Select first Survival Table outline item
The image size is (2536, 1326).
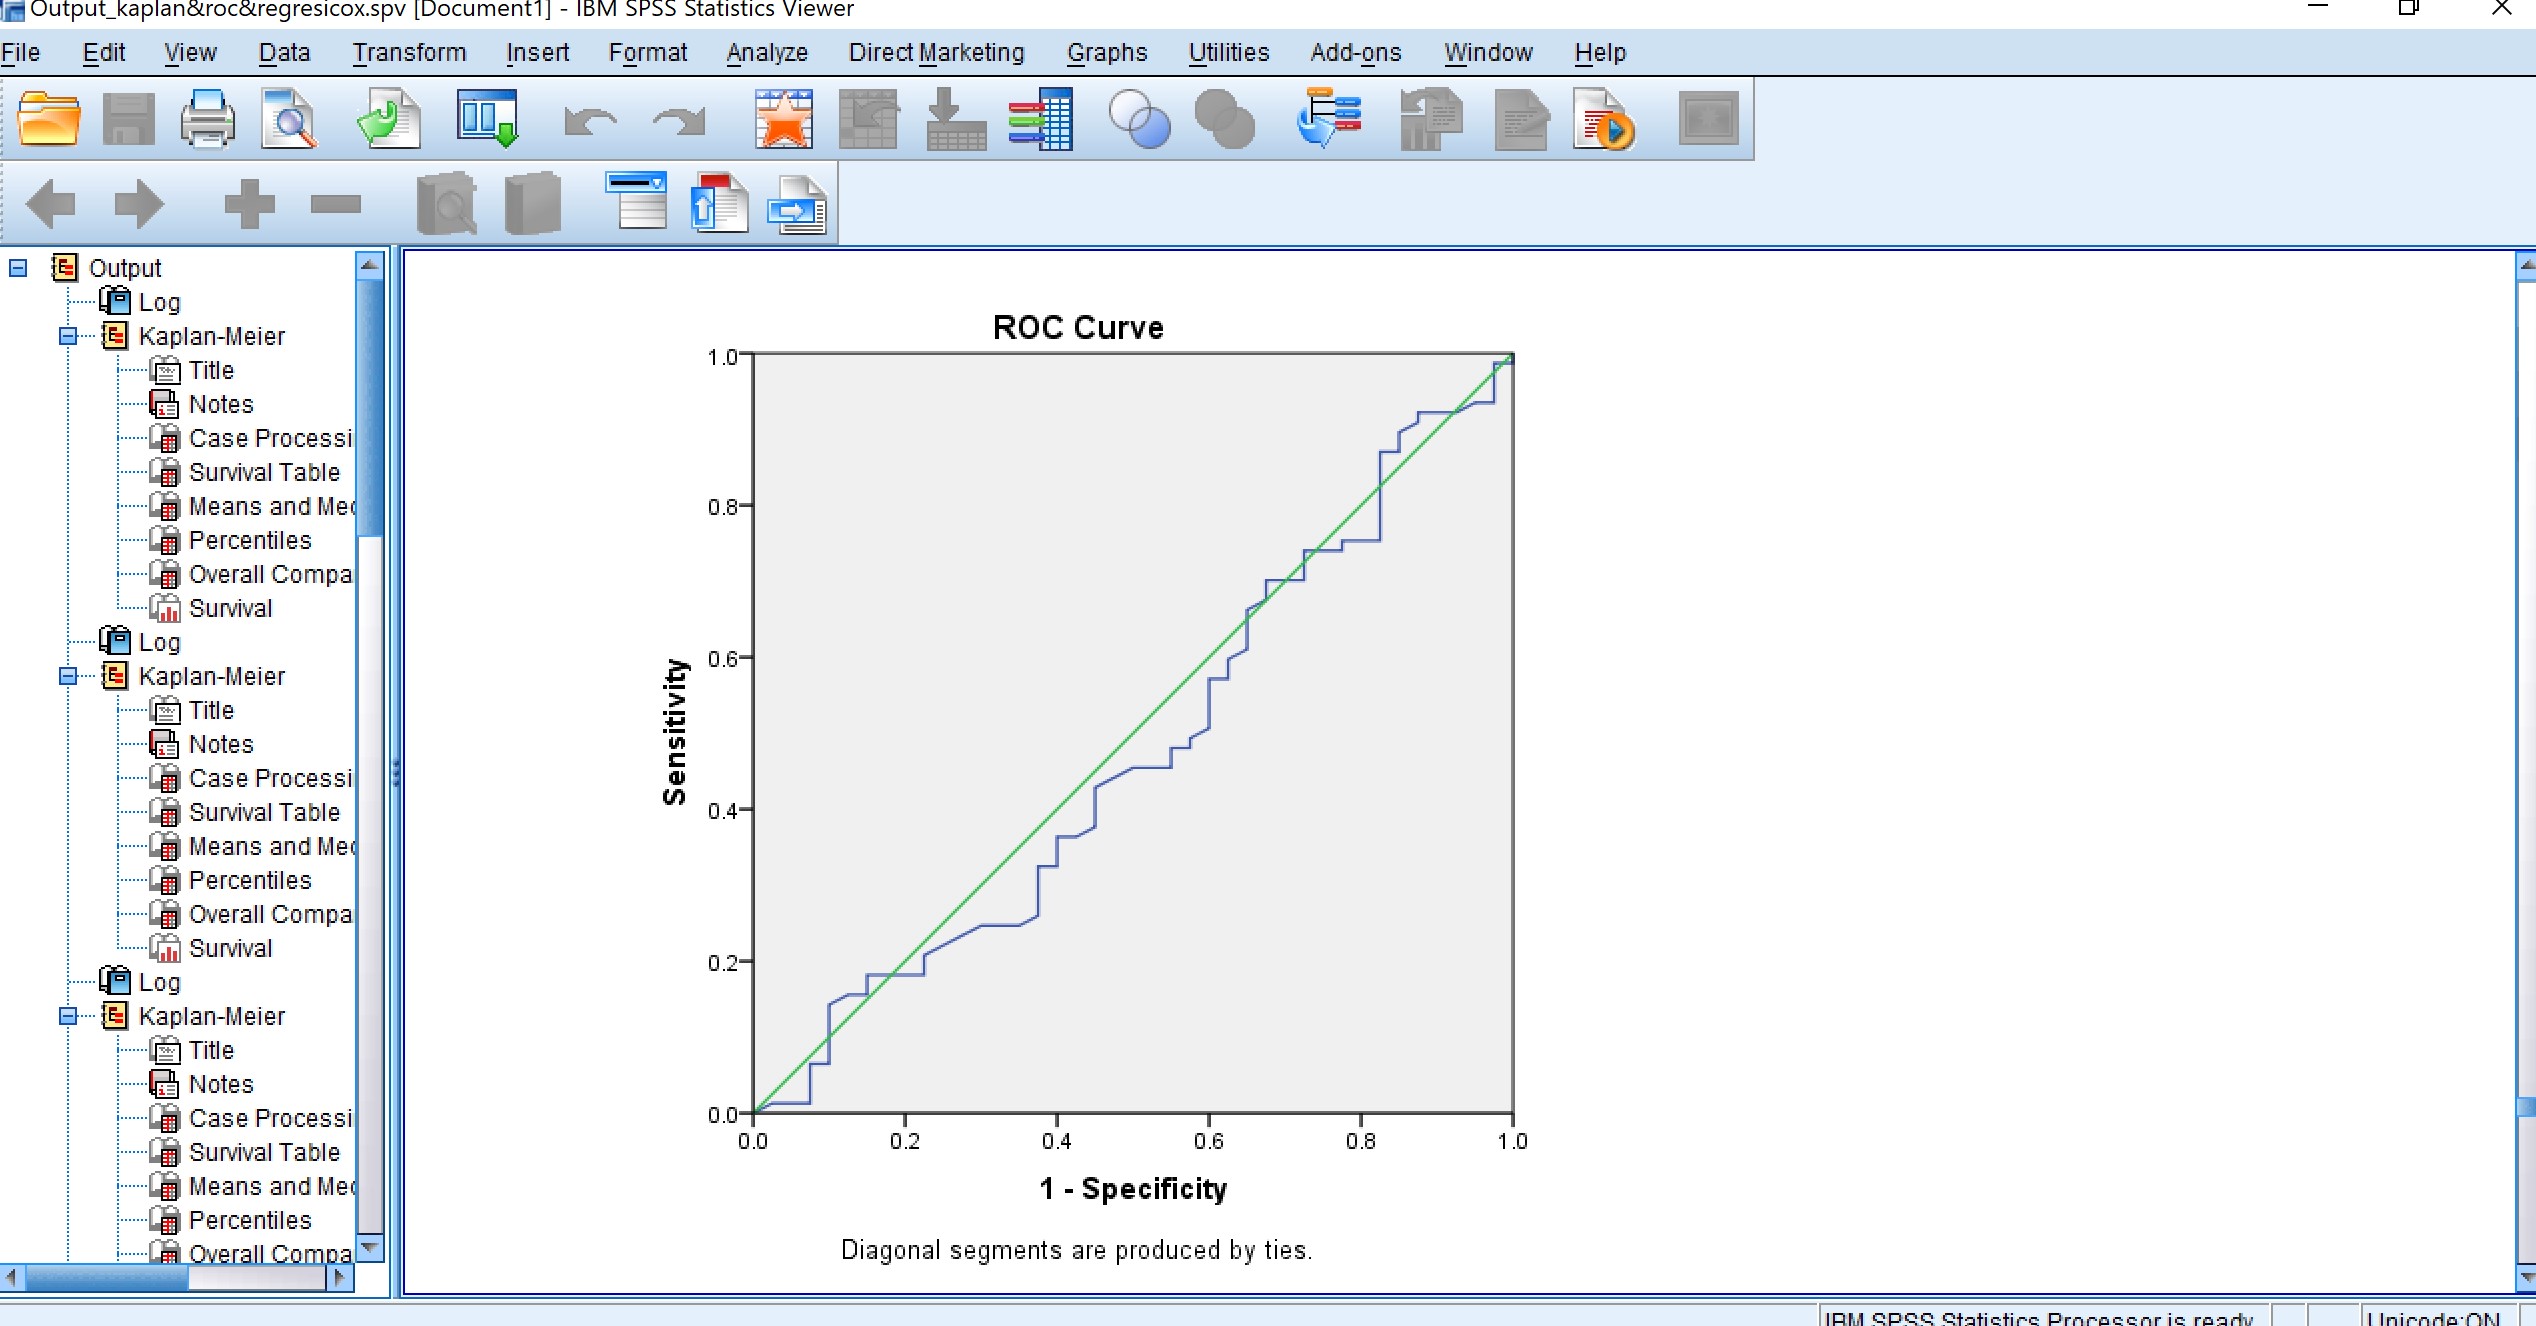point(264,472)
